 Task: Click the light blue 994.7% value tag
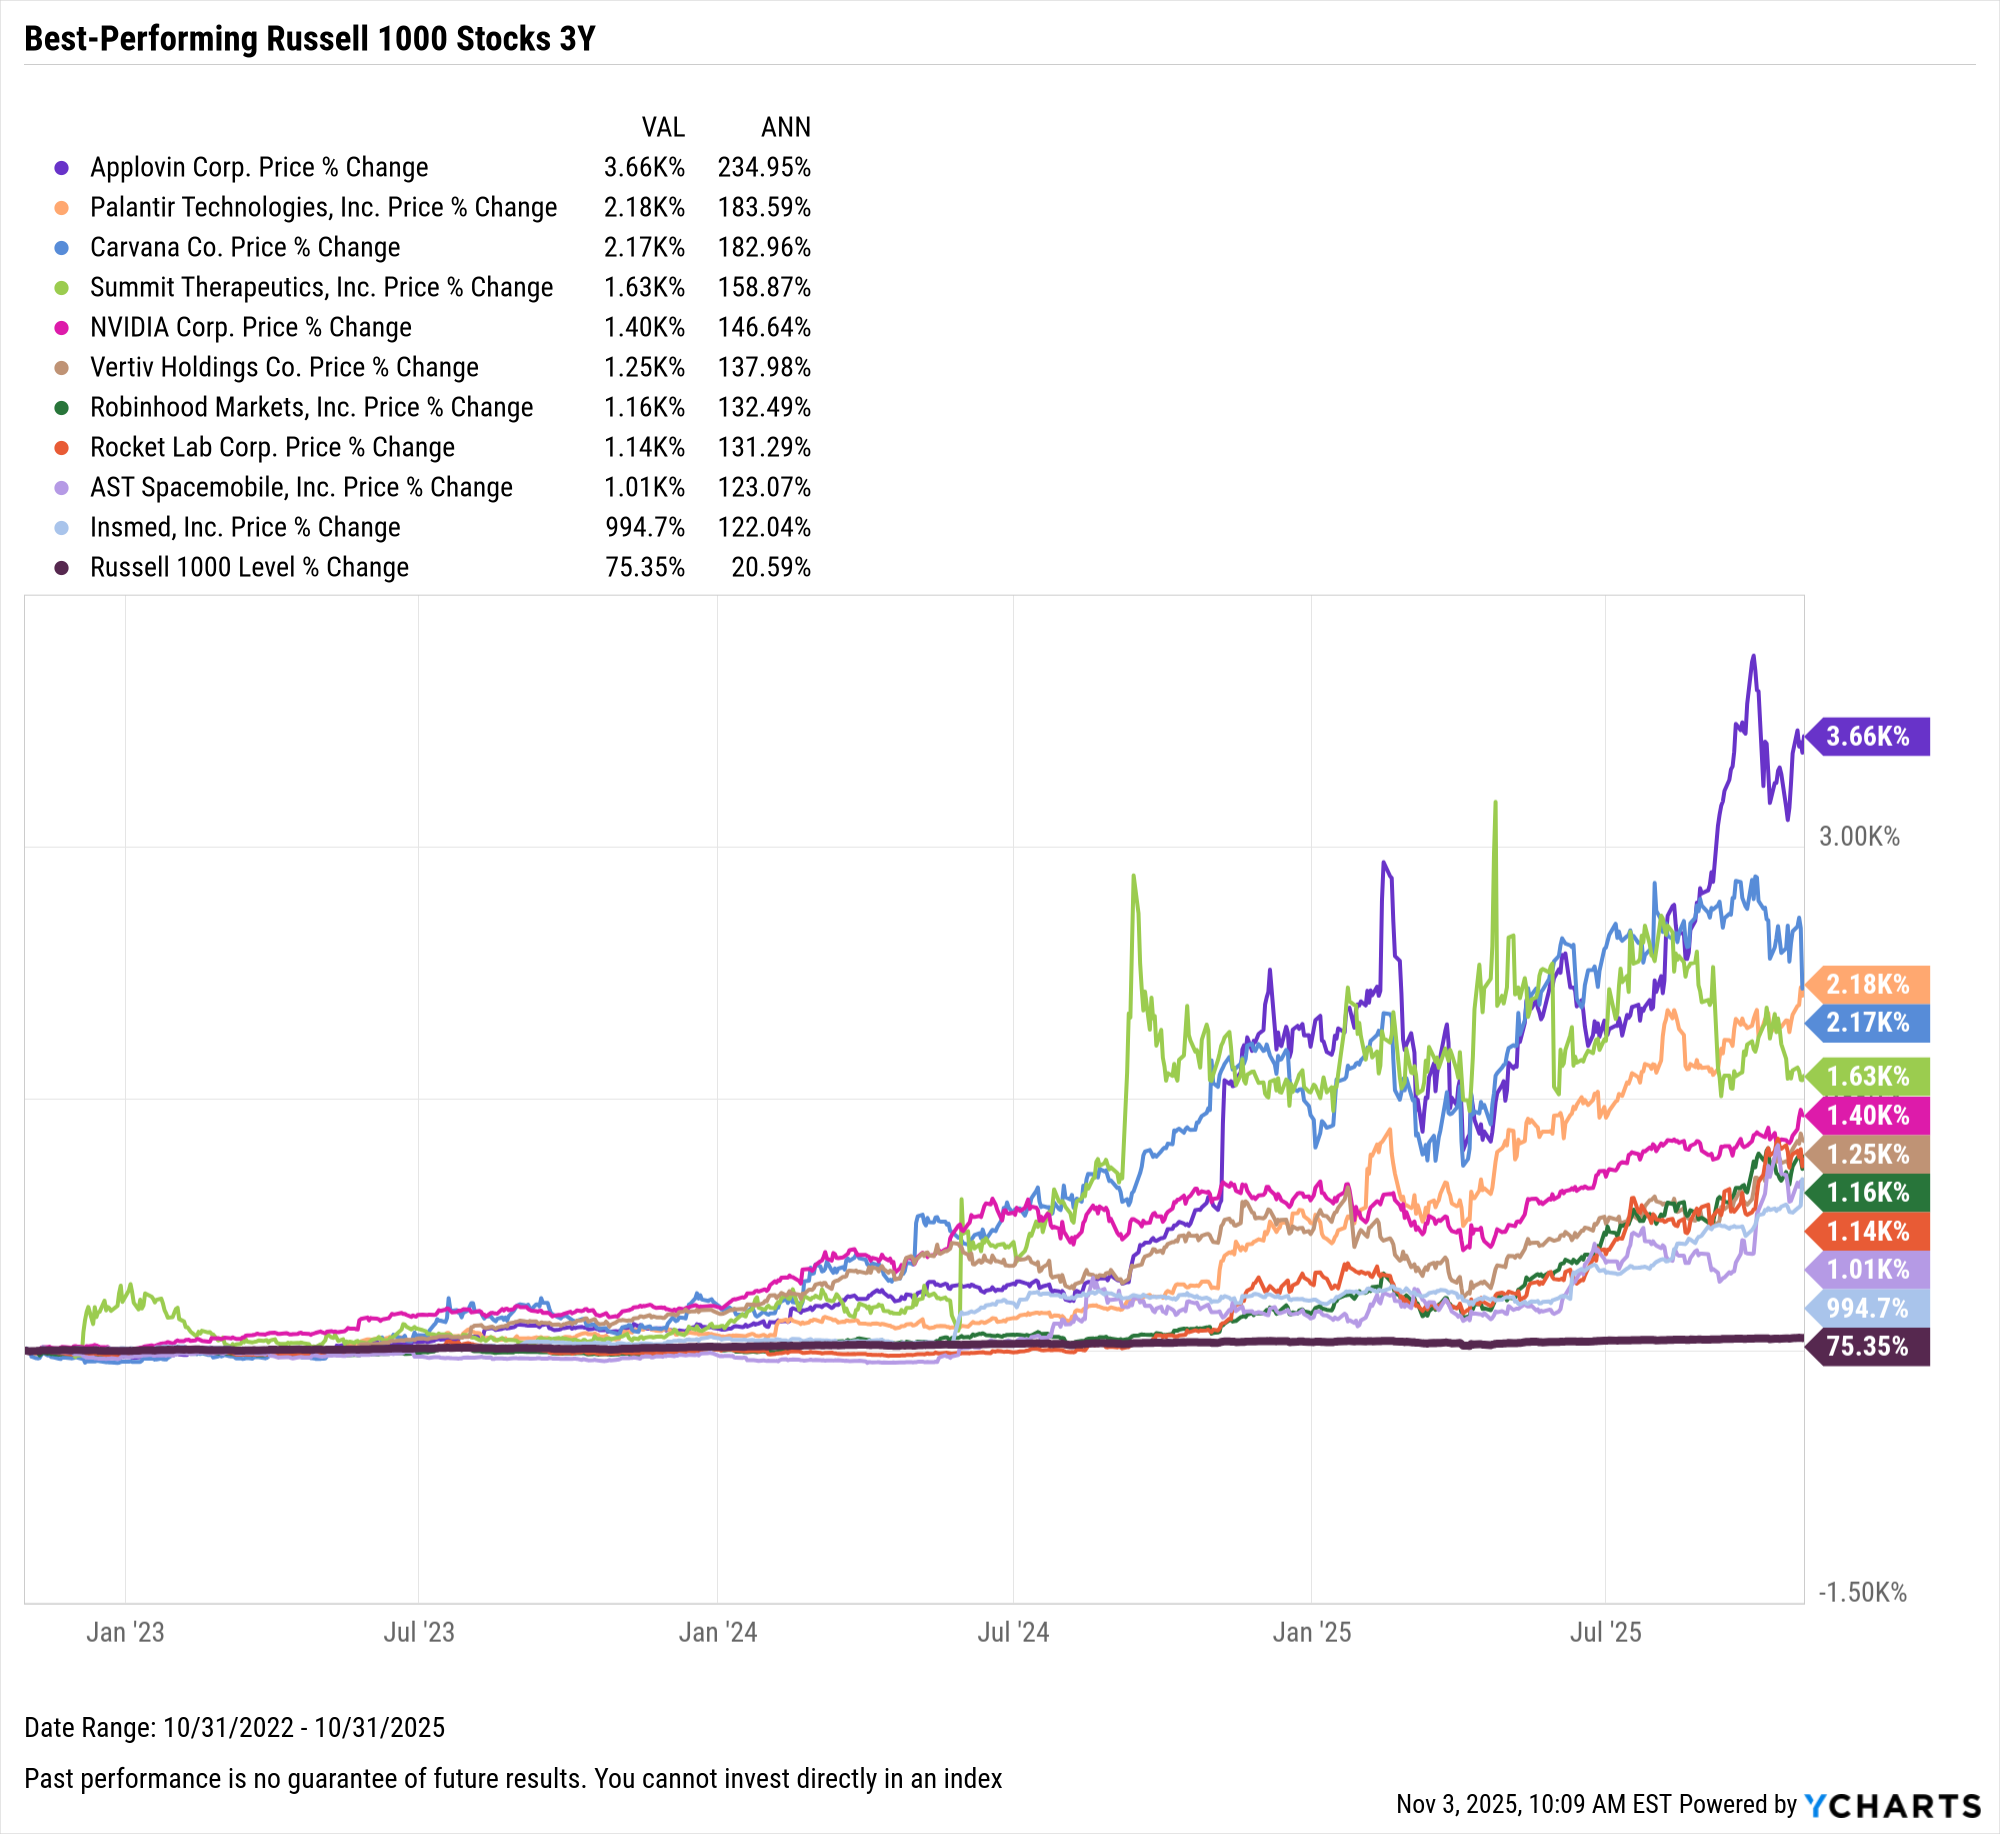pyautogui.click(x=1868, y=1308)
